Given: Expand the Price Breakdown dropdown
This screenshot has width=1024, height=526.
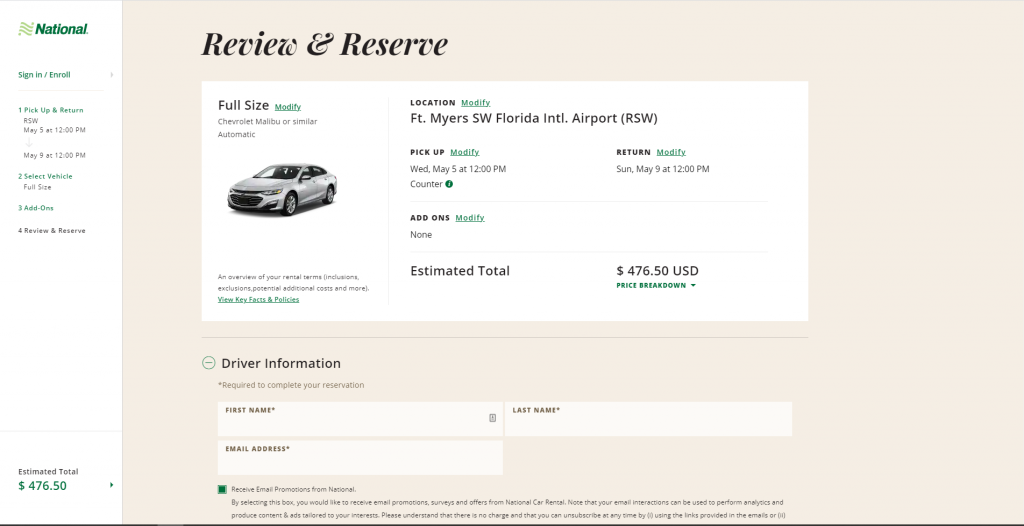Looking at the screenshot, I should (x=656, y=286).
